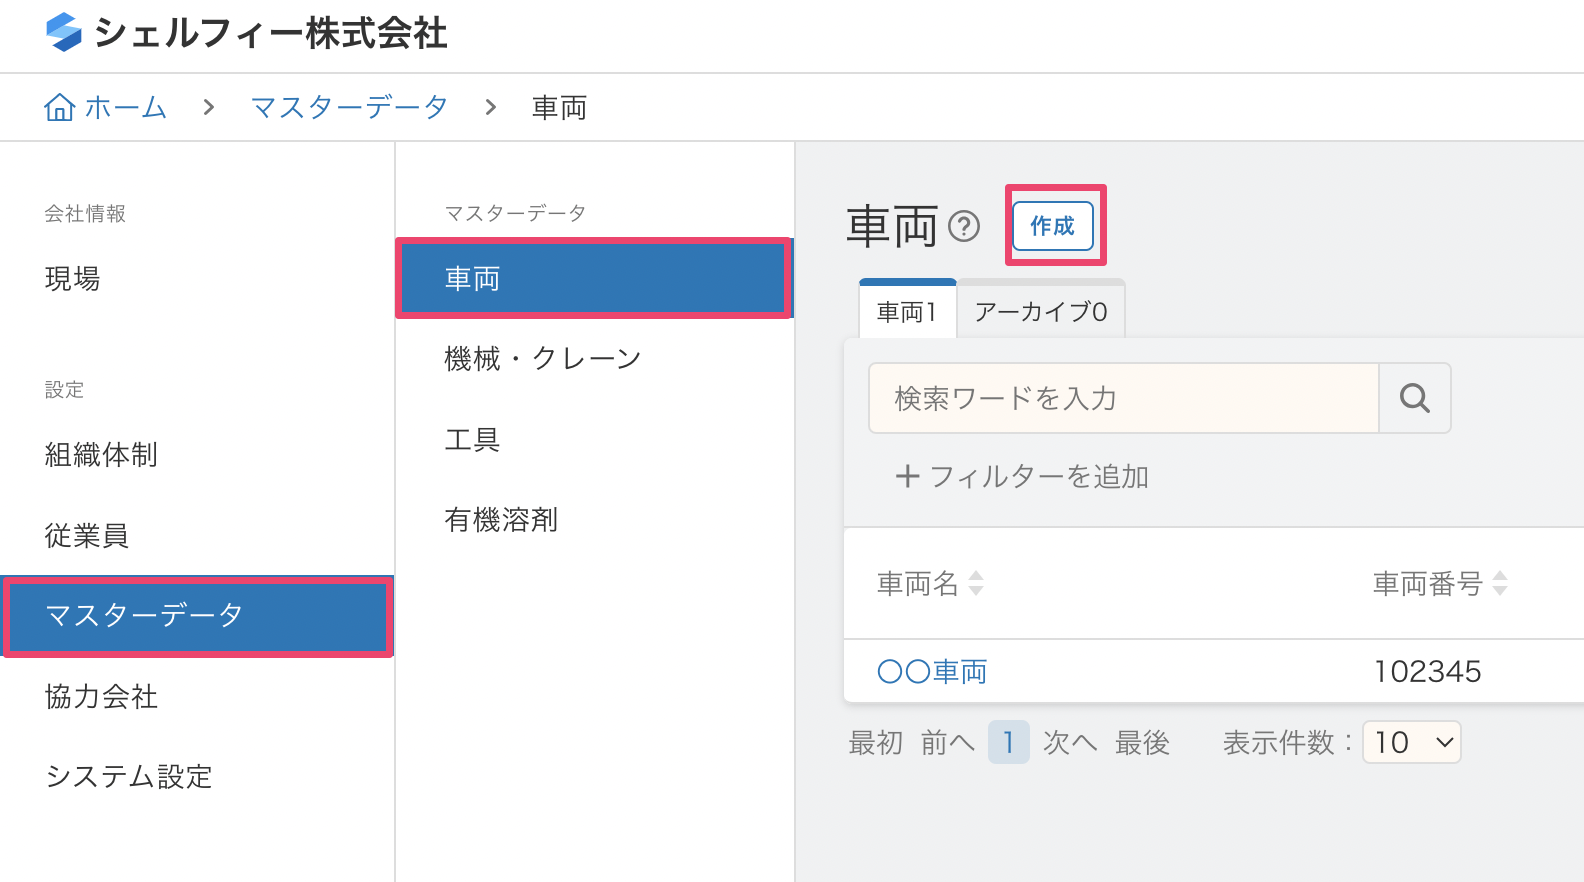Sort by 車両名 column arrows
The image size is (1584, 882).
pyautogui.click(x=976, y=583)
